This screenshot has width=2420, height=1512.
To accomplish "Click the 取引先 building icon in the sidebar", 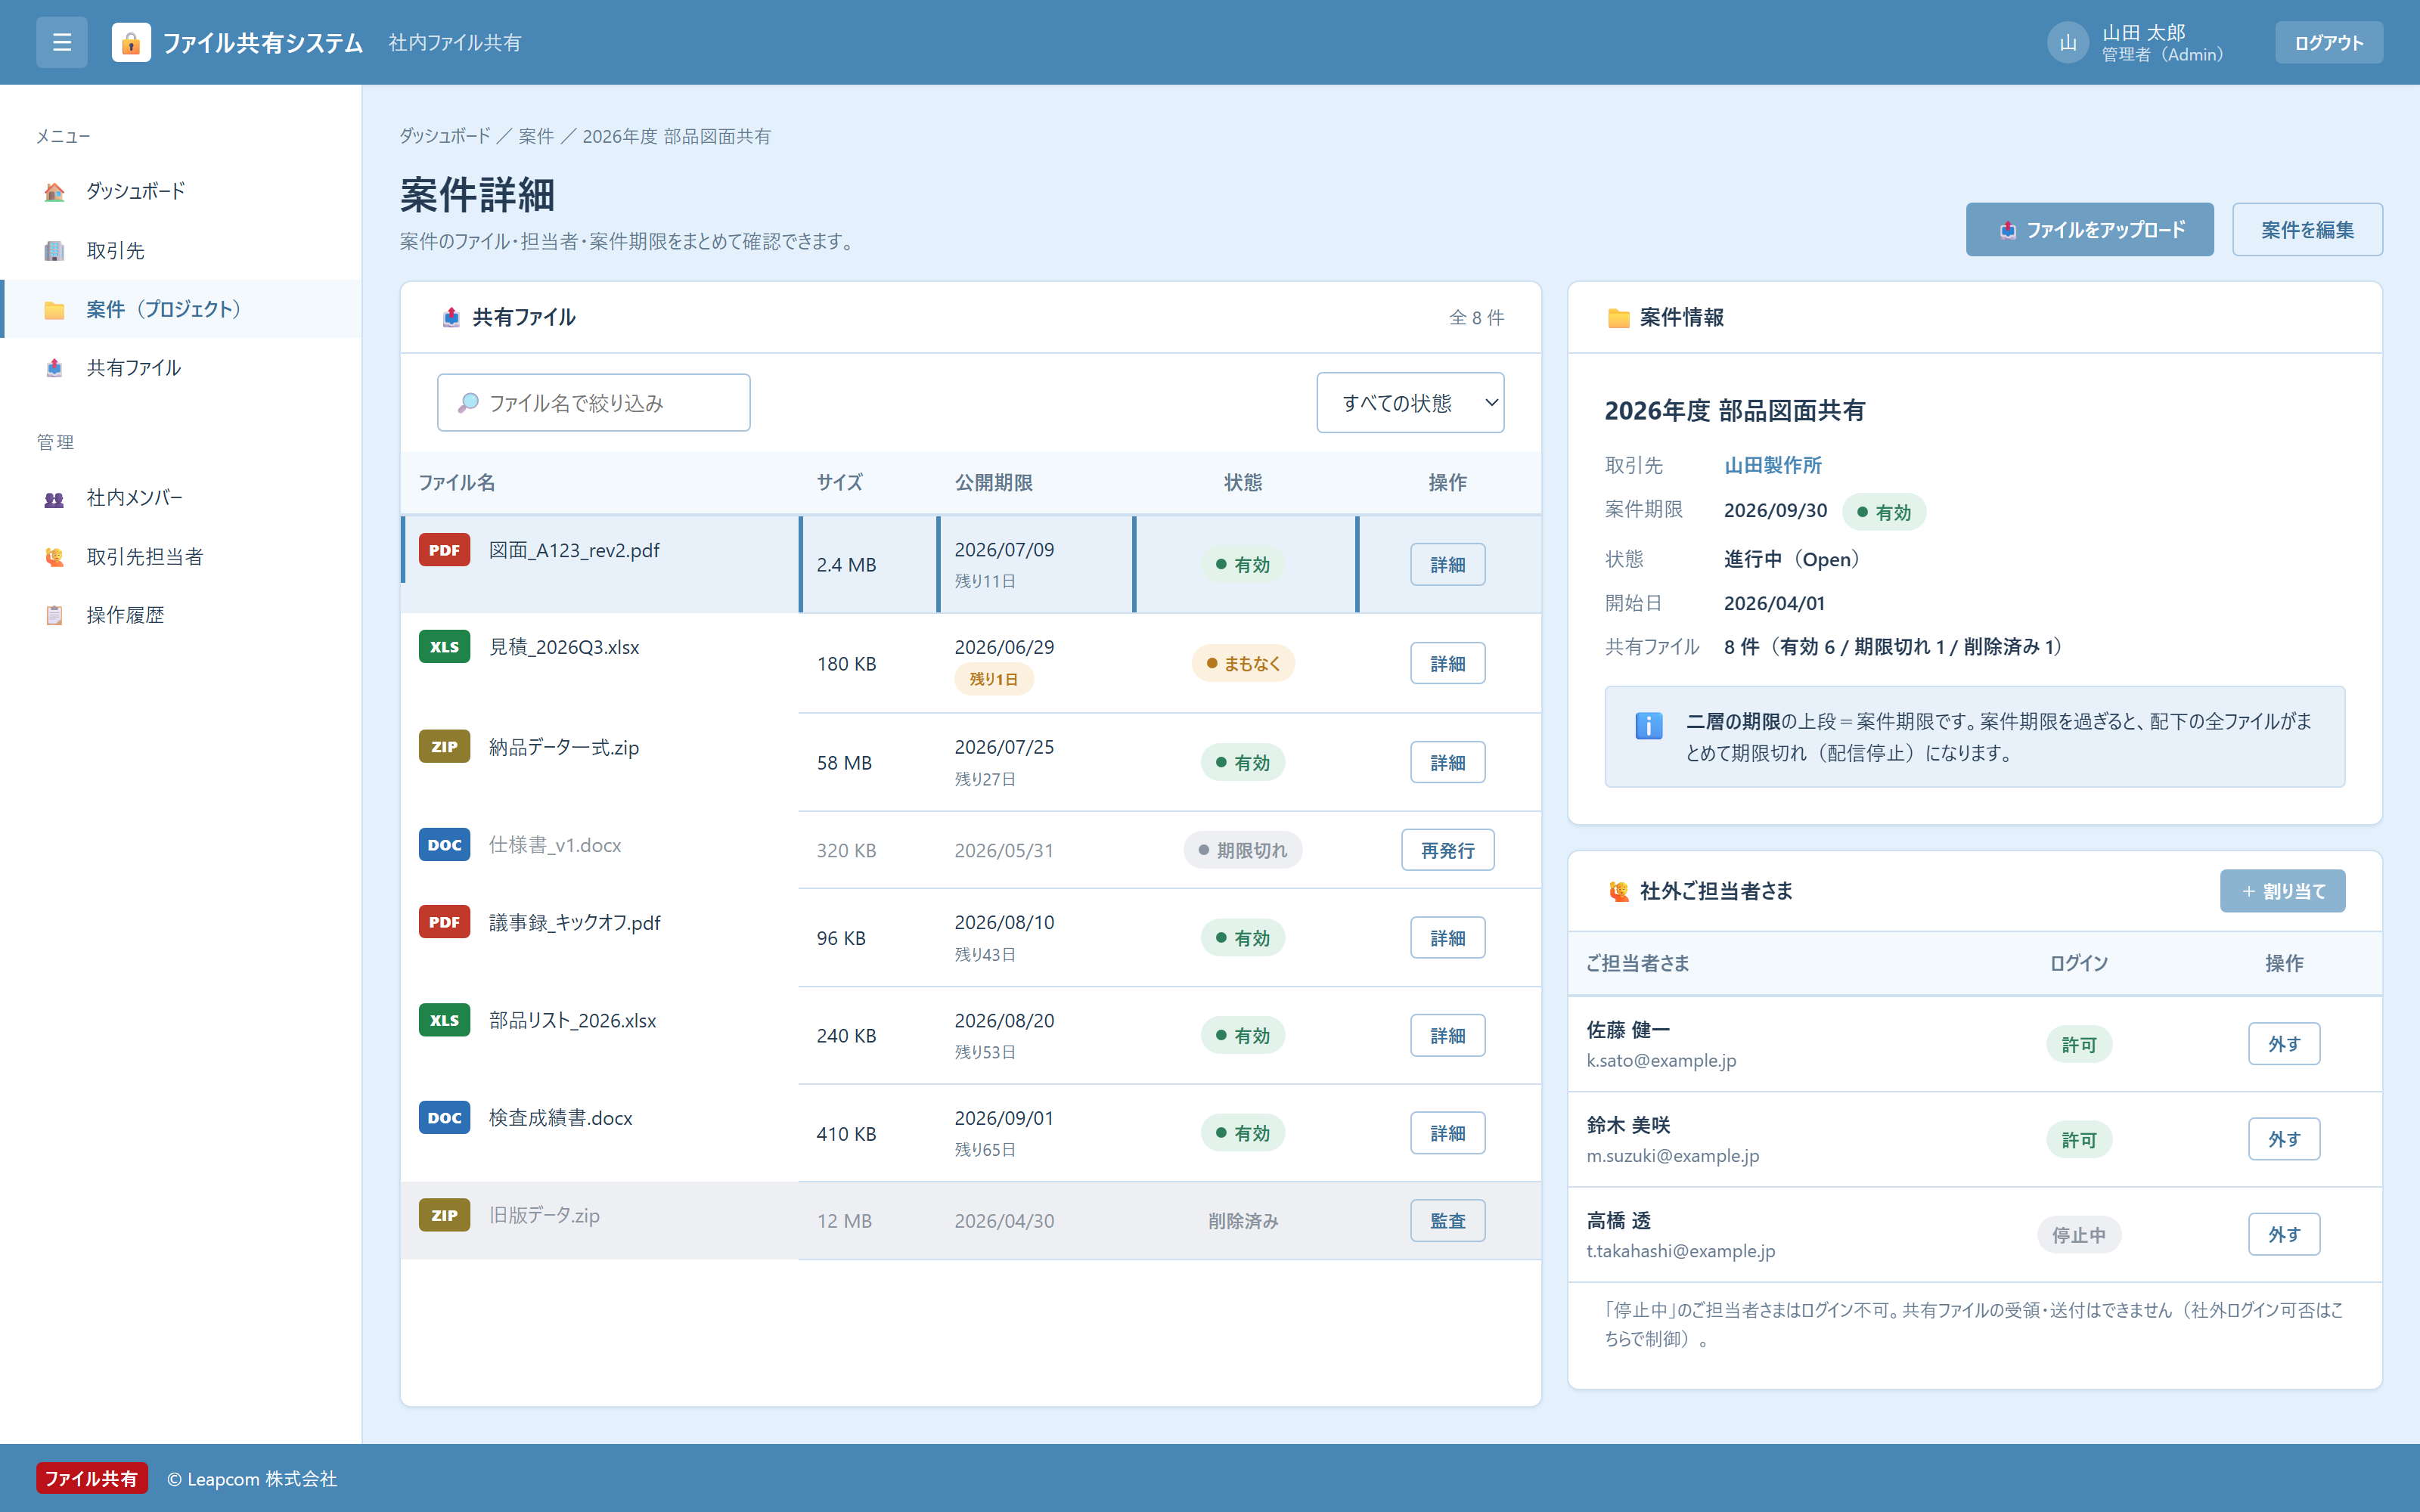I will pyautogui.click(x=54, y=250).
